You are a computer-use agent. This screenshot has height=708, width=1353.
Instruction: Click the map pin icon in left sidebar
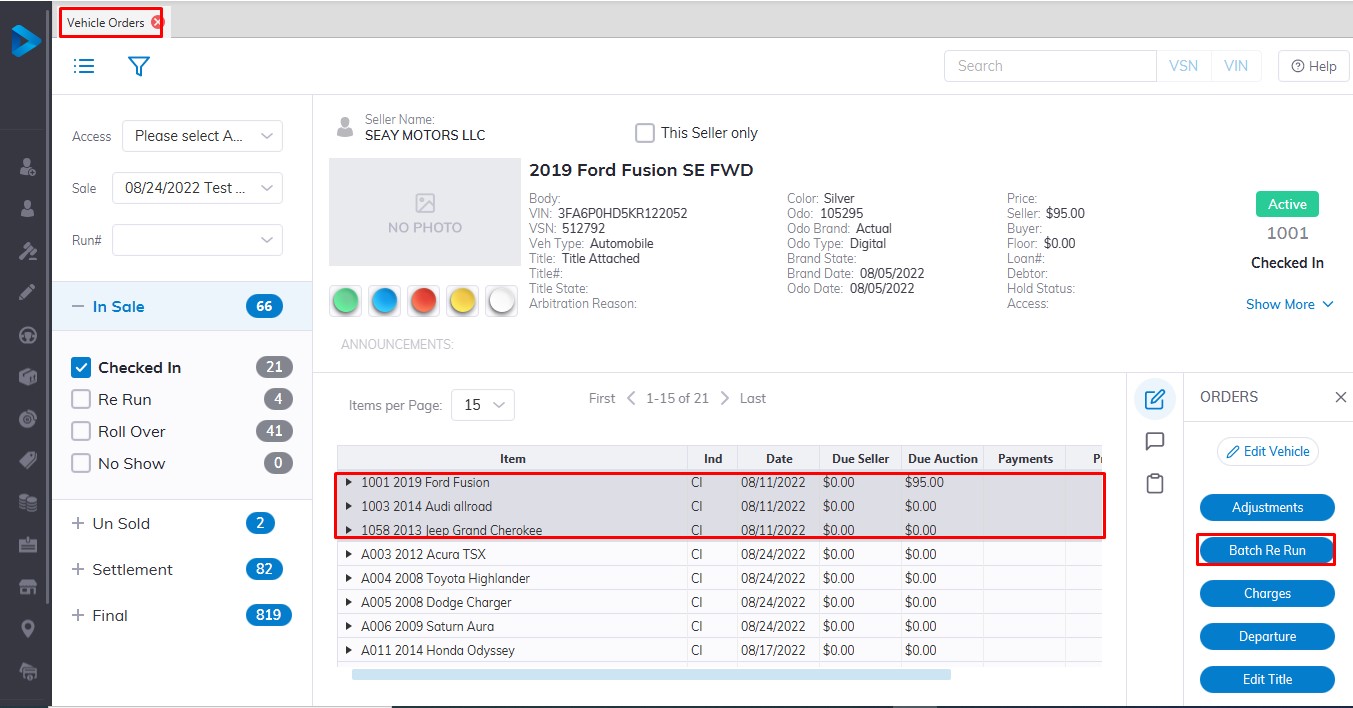point(28,628)
